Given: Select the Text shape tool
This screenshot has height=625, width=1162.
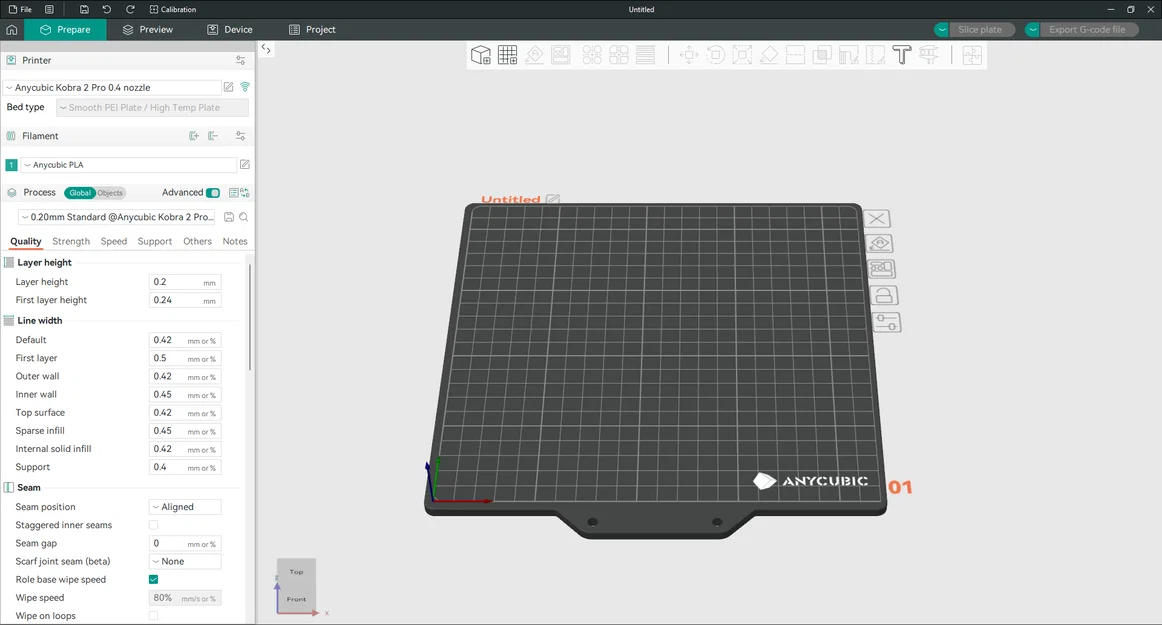Looking at the screenshot, I should 901,55.
